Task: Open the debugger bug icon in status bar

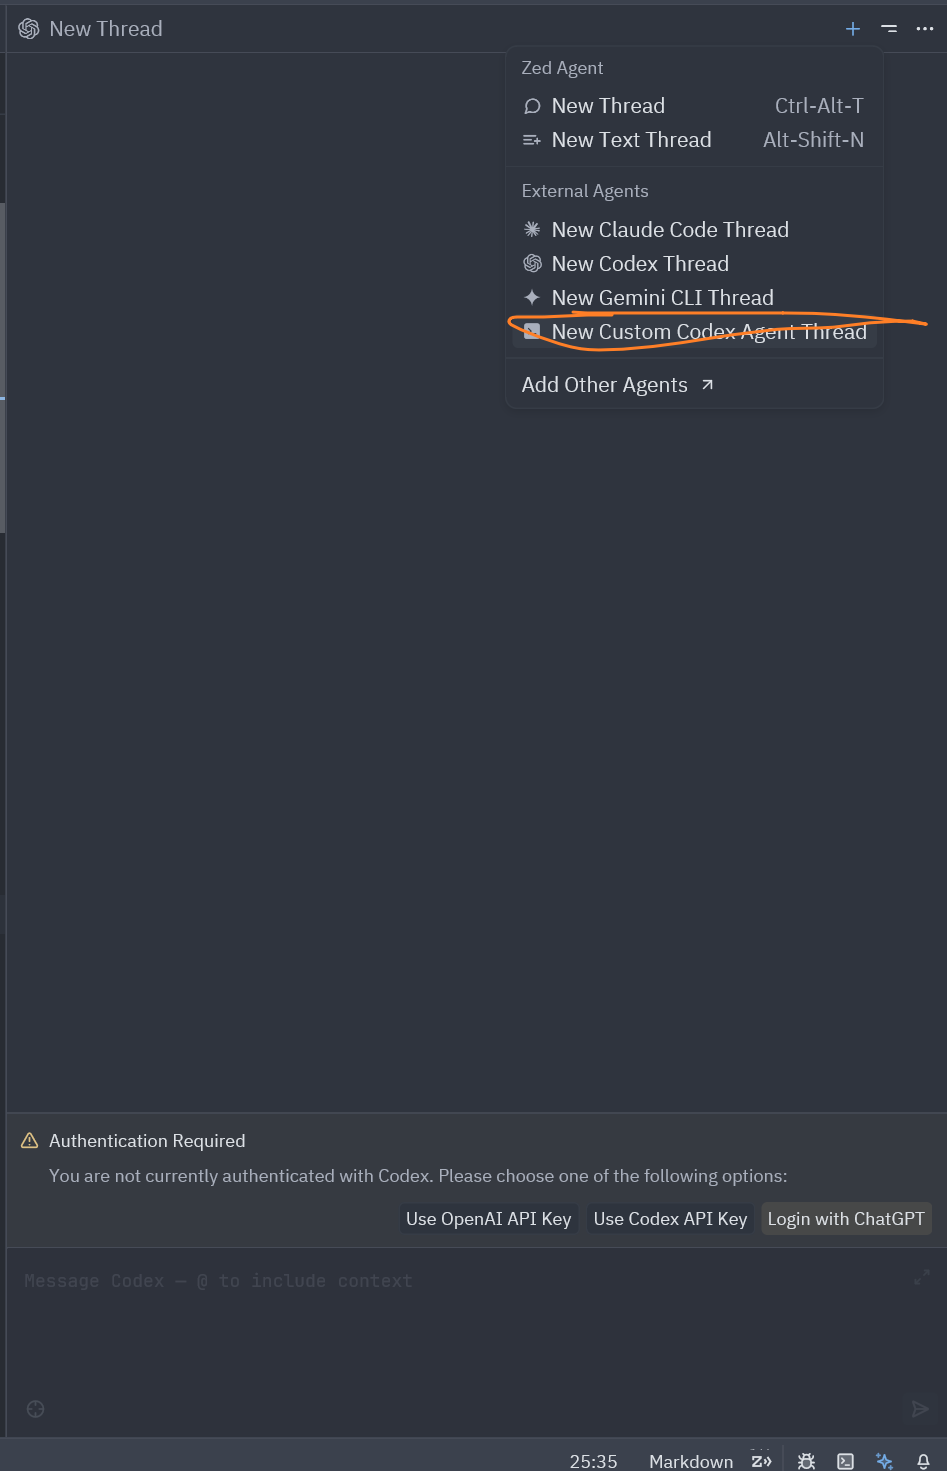Action: (x=807, y=1461)
